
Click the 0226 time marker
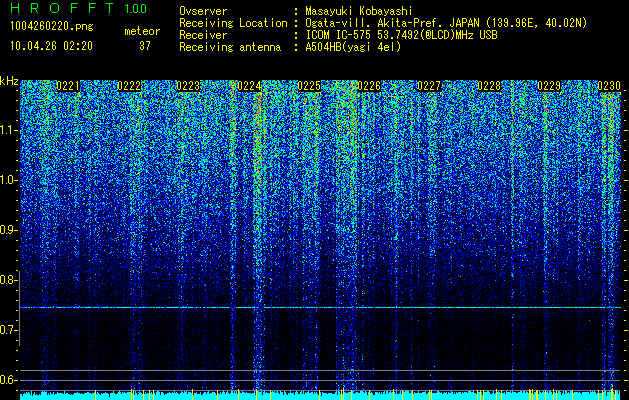click(x=369, y=86)
